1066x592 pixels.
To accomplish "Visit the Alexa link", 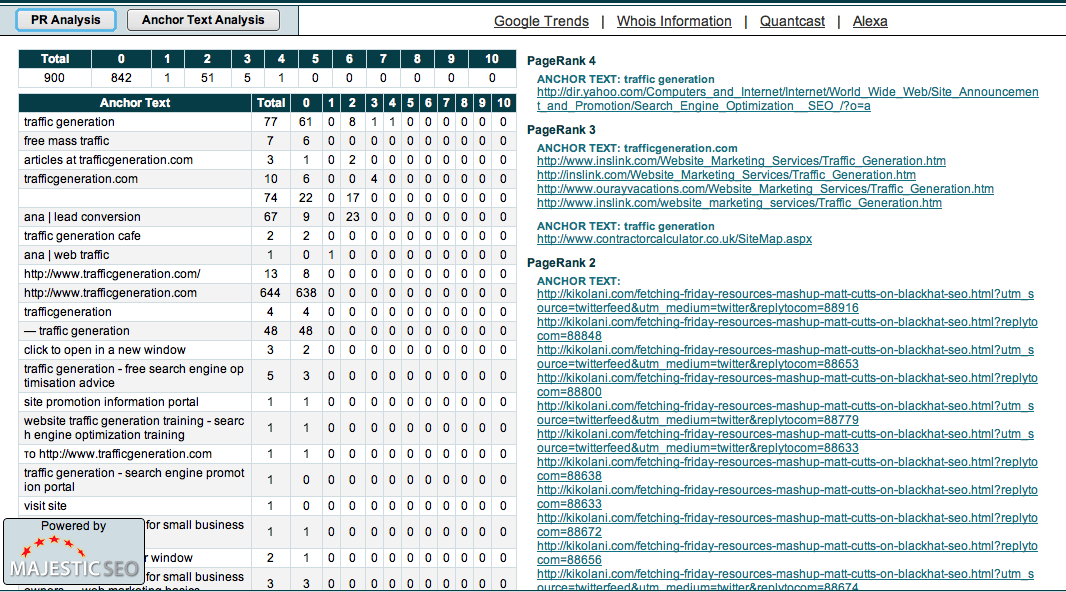I will [x=870, y=21].
